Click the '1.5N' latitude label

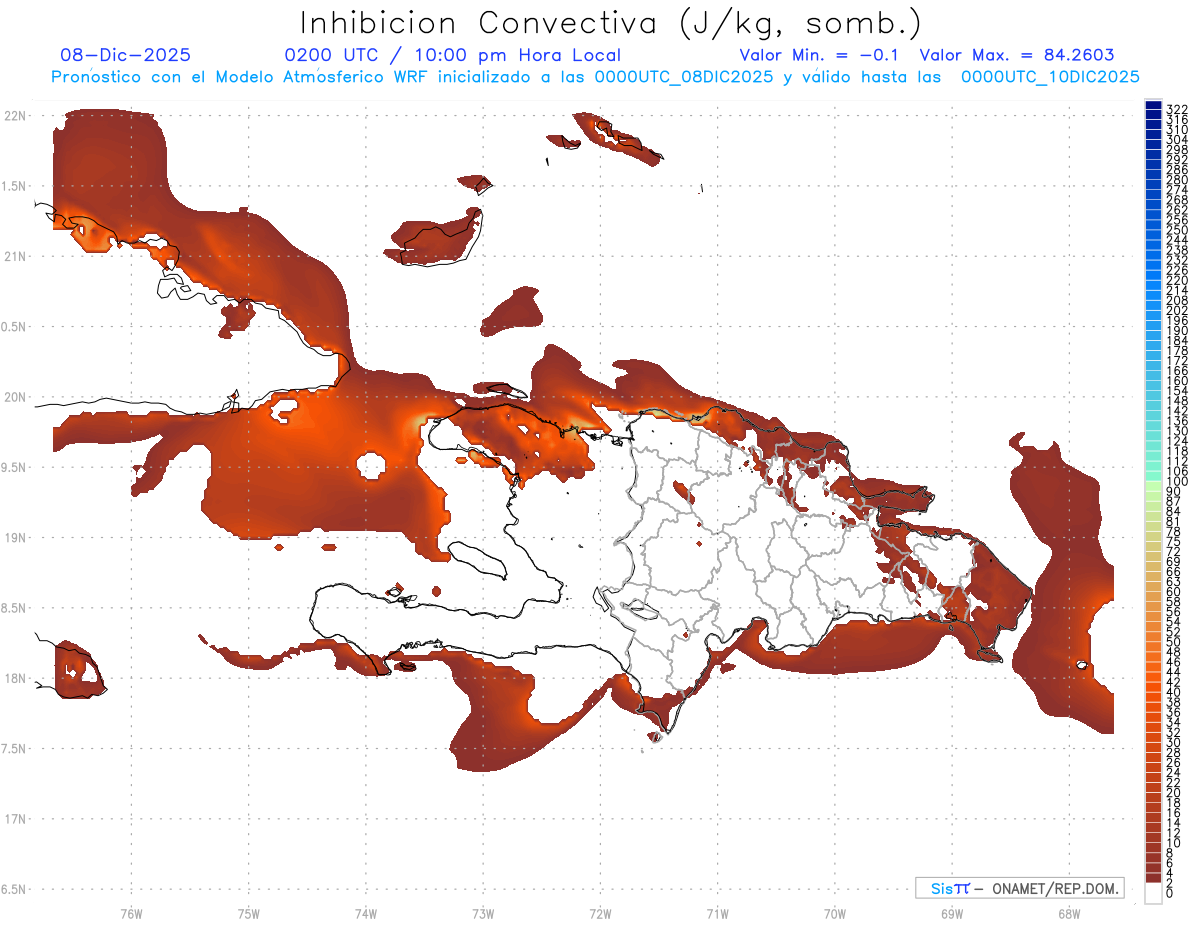(14, 187)
